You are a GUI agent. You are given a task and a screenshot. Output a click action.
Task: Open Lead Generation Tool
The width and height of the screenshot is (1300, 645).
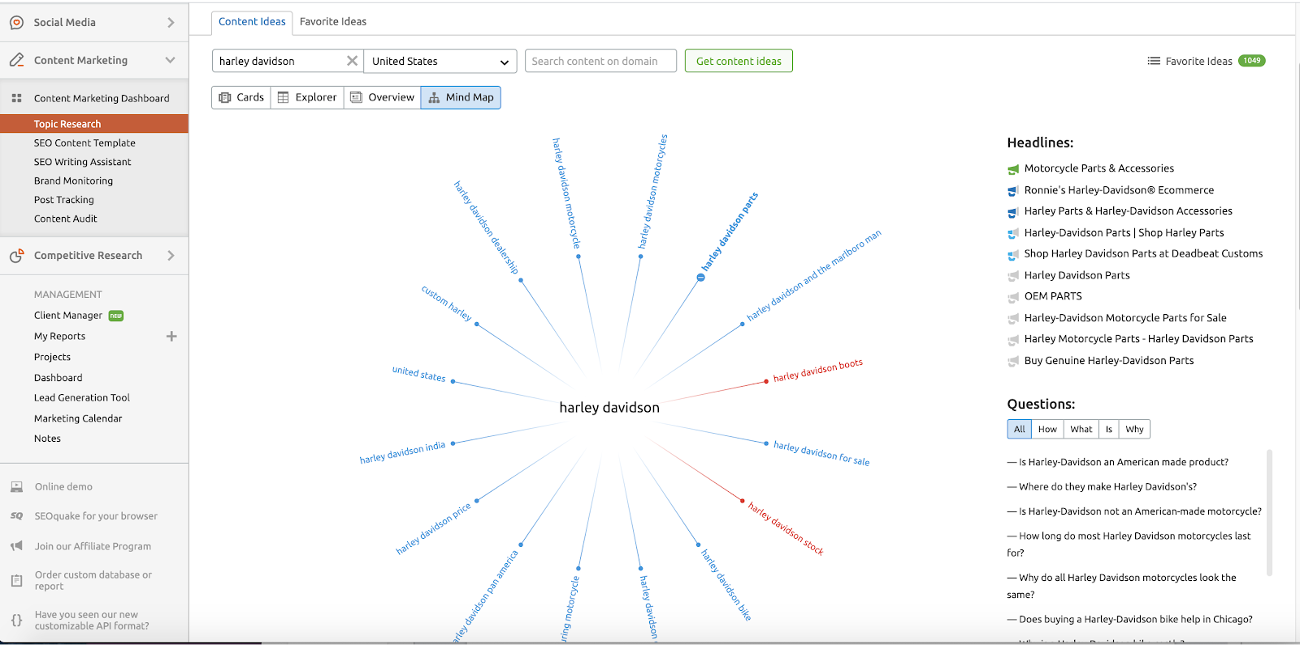pyautogui.click(x=82, y=398)
